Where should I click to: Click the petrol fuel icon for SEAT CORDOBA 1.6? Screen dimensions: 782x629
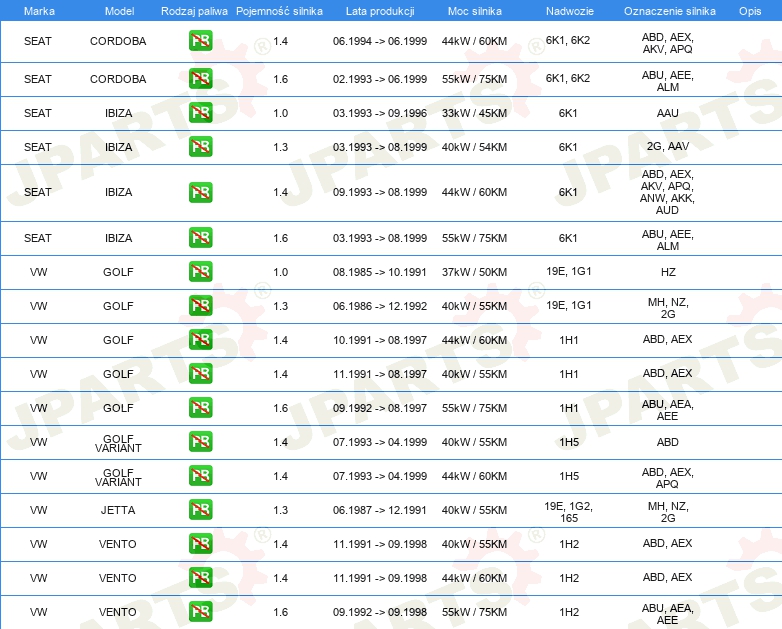[x=200, y=79]
